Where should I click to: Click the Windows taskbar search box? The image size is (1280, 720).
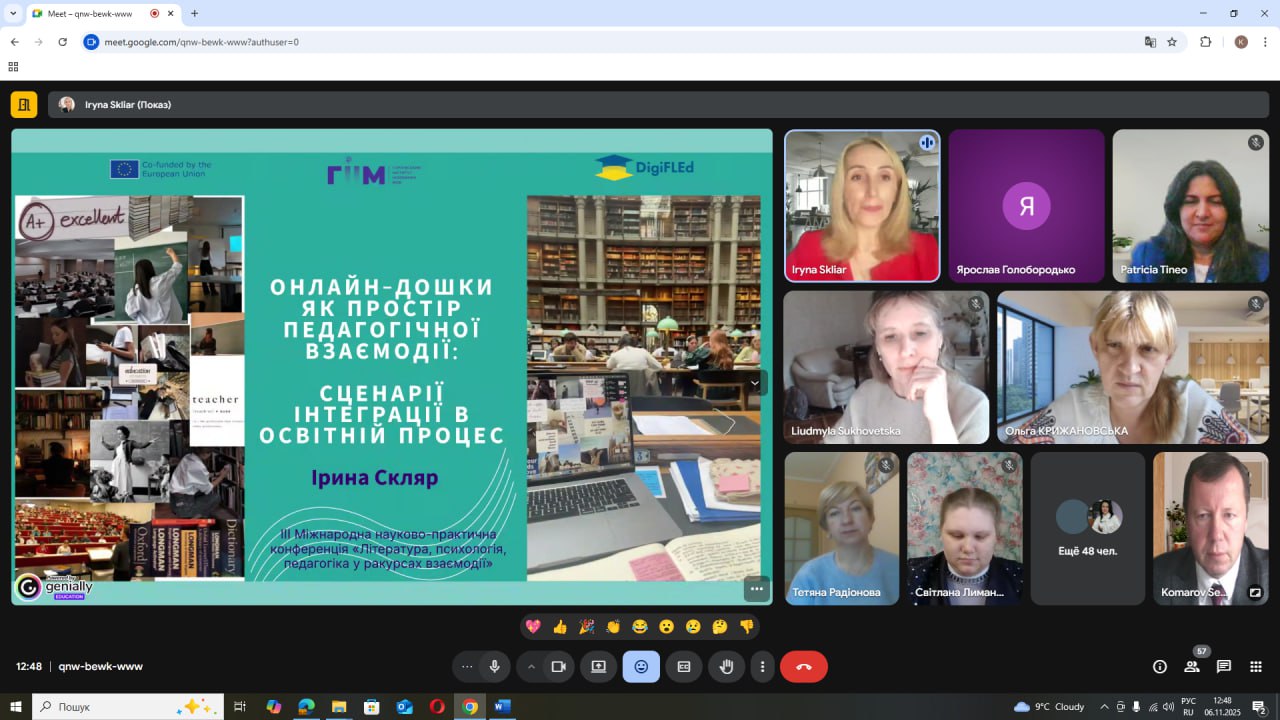click(x=115, y=707)
